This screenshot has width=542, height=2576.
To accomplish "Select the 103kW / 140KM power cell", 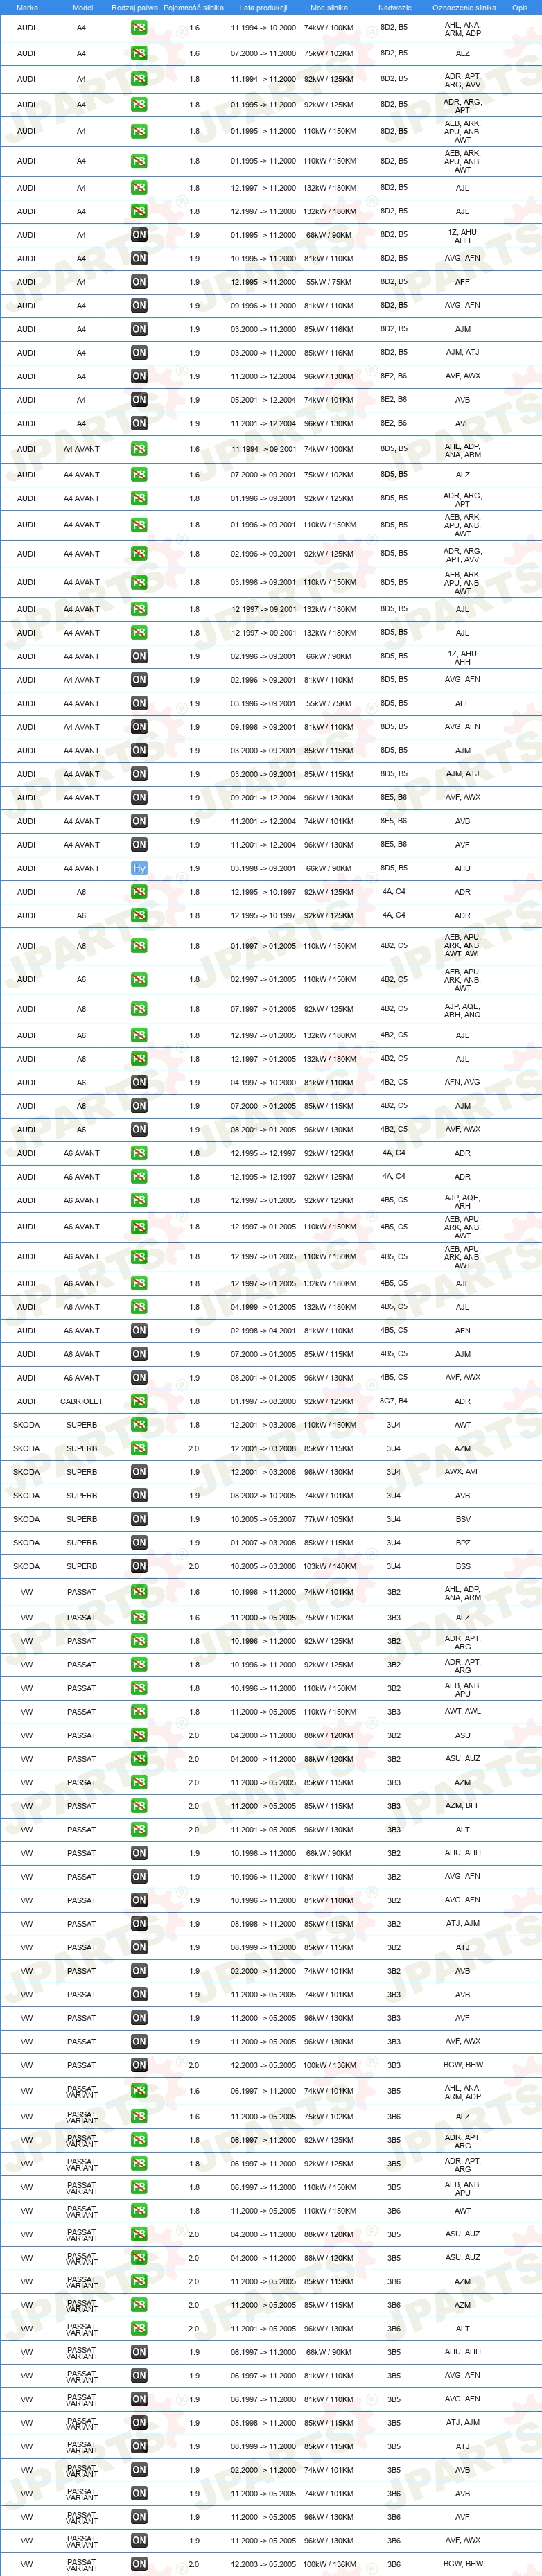I will tap(329, 1566).
